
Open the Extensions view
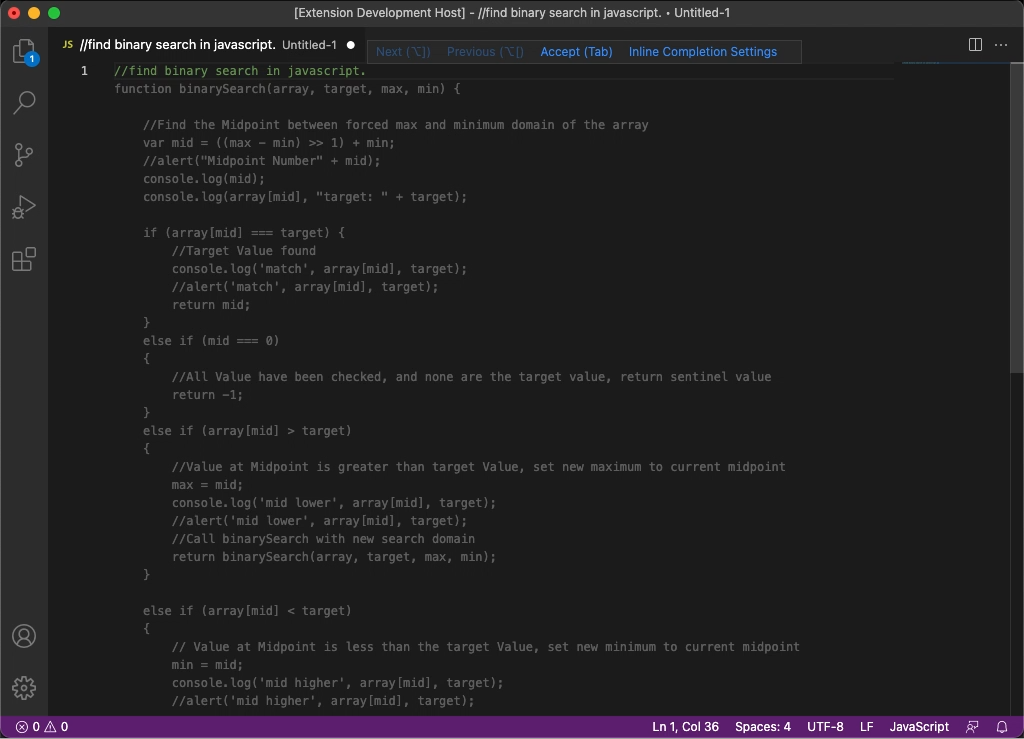point(25,259)
